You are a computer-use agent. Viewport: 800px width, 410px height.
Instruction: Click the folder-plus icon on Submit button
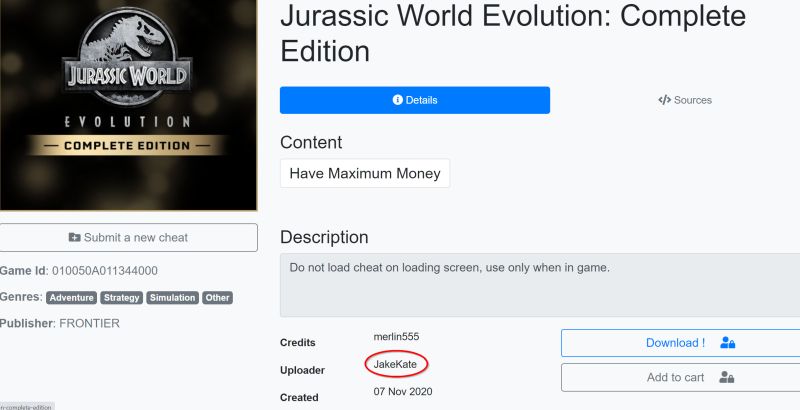click(x=74, y=237)
